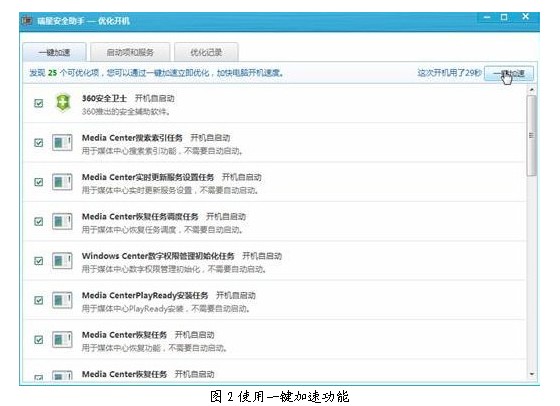Click the Media Center恢复任务调度任务 row icon
The width and height of the screenshot is (560, 406).
[x=62, y=222]
